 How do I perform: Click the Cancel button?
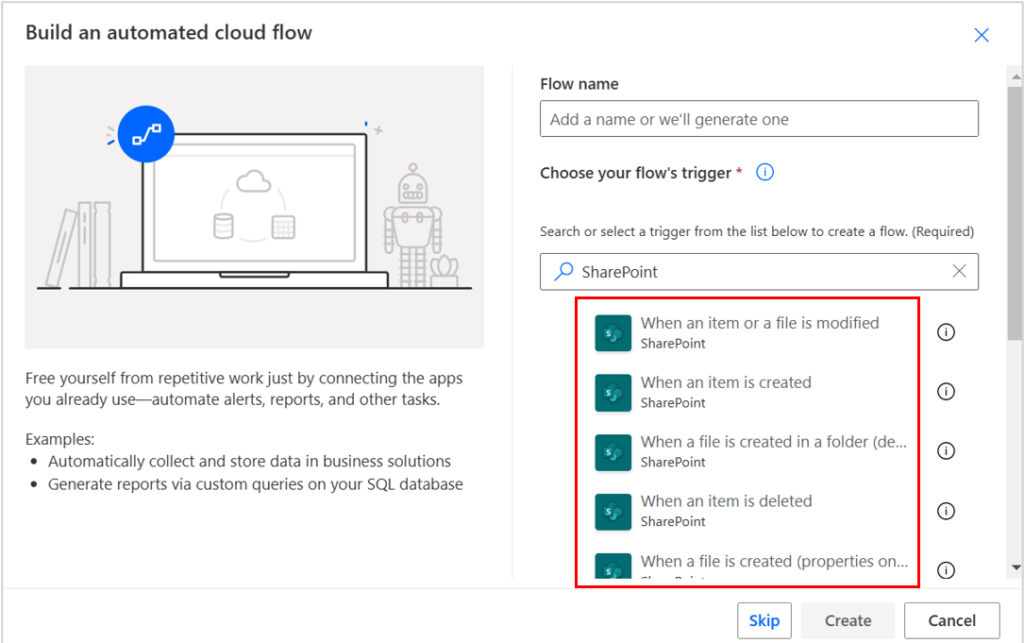tap(952, 620)
